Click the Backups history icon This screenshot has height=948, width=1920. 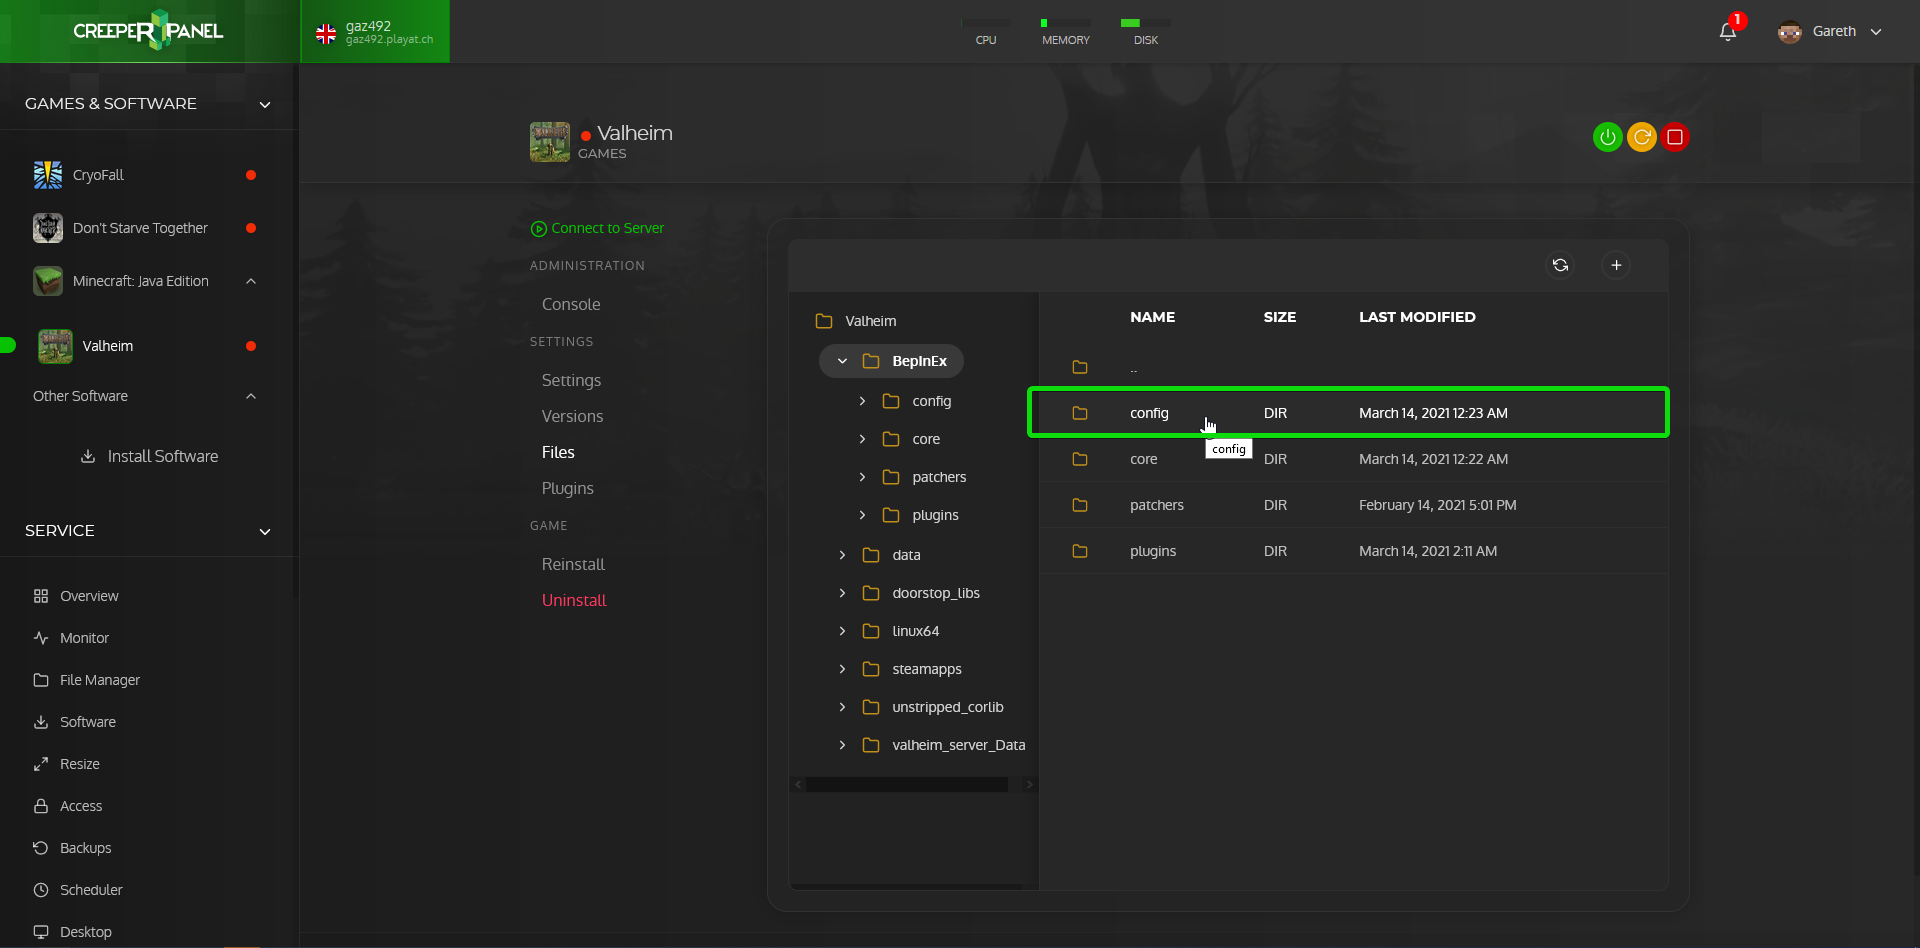[x=41, y=848]
